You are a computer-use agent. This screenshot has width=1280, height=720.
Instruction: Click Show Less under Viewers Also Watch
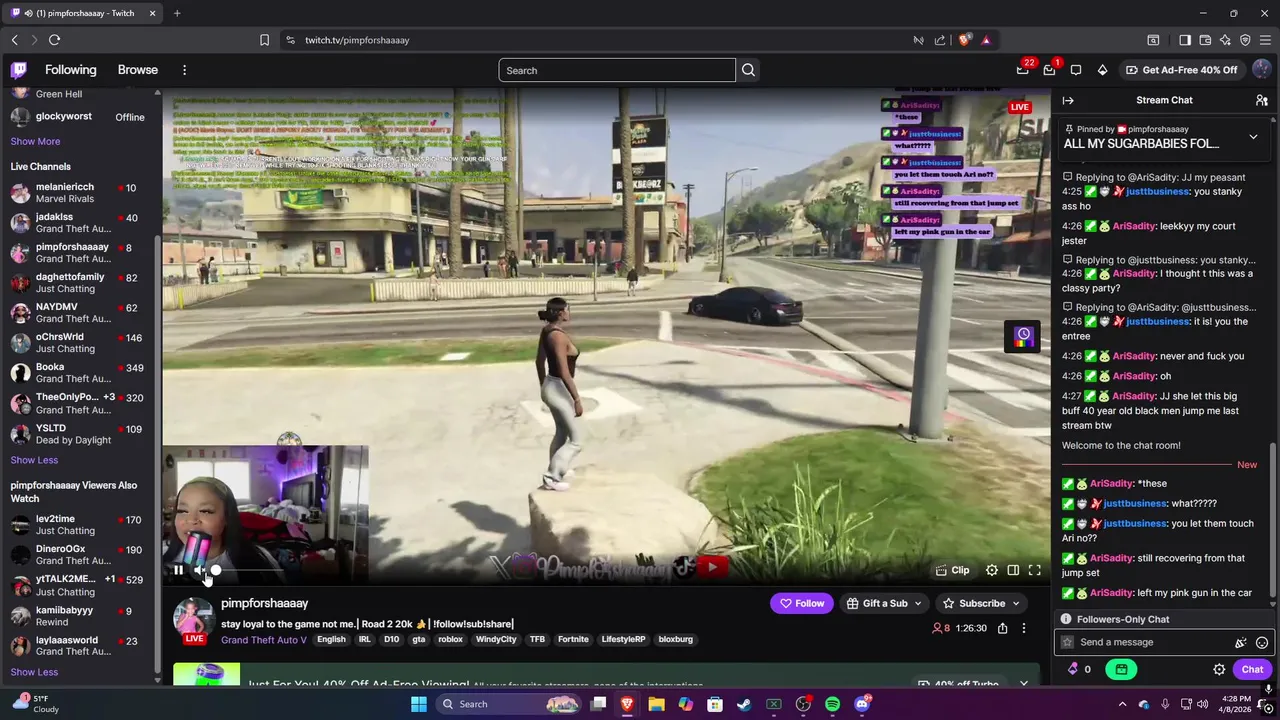pyautogui.click(x=34, y=672)
